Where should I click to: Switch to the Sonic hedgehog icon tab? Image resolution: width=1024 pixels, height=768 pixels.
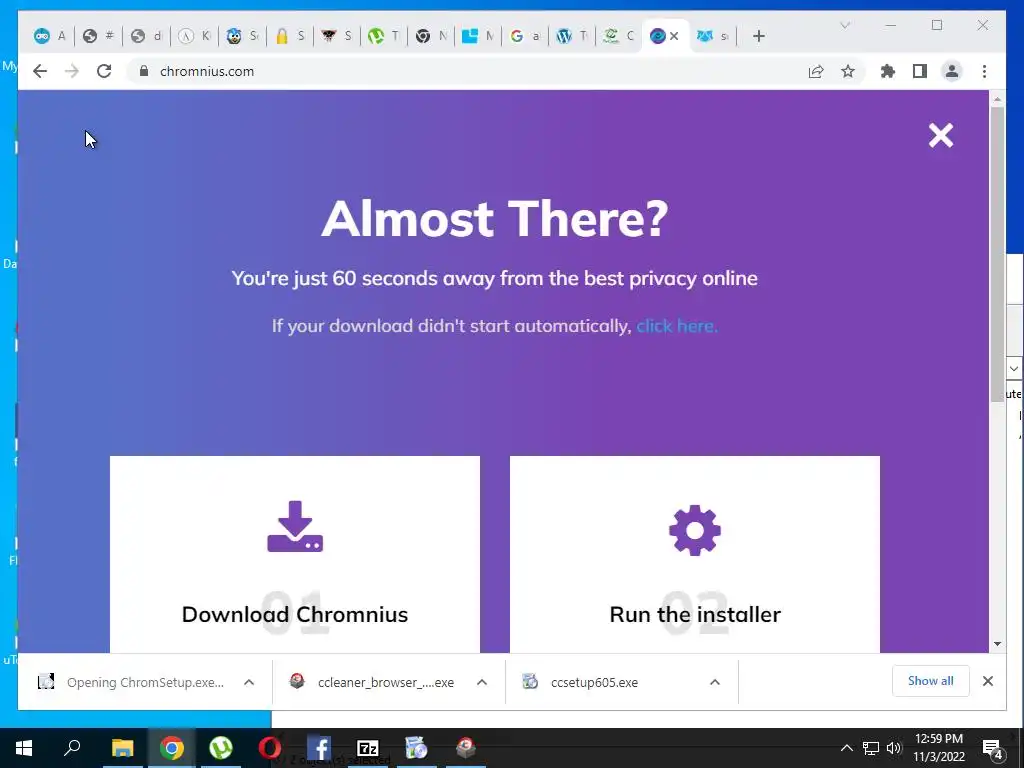tap(242, 37)
